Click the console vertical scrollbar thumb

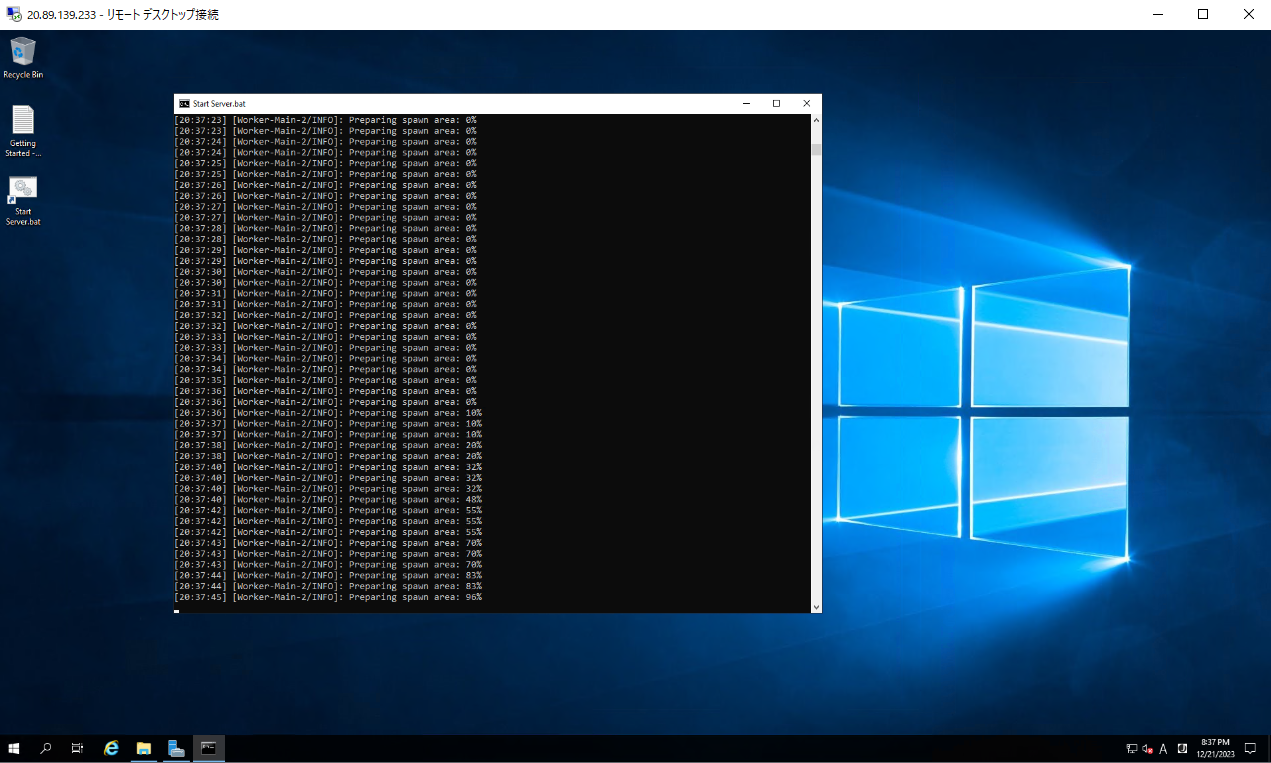(x=816, y=150)
